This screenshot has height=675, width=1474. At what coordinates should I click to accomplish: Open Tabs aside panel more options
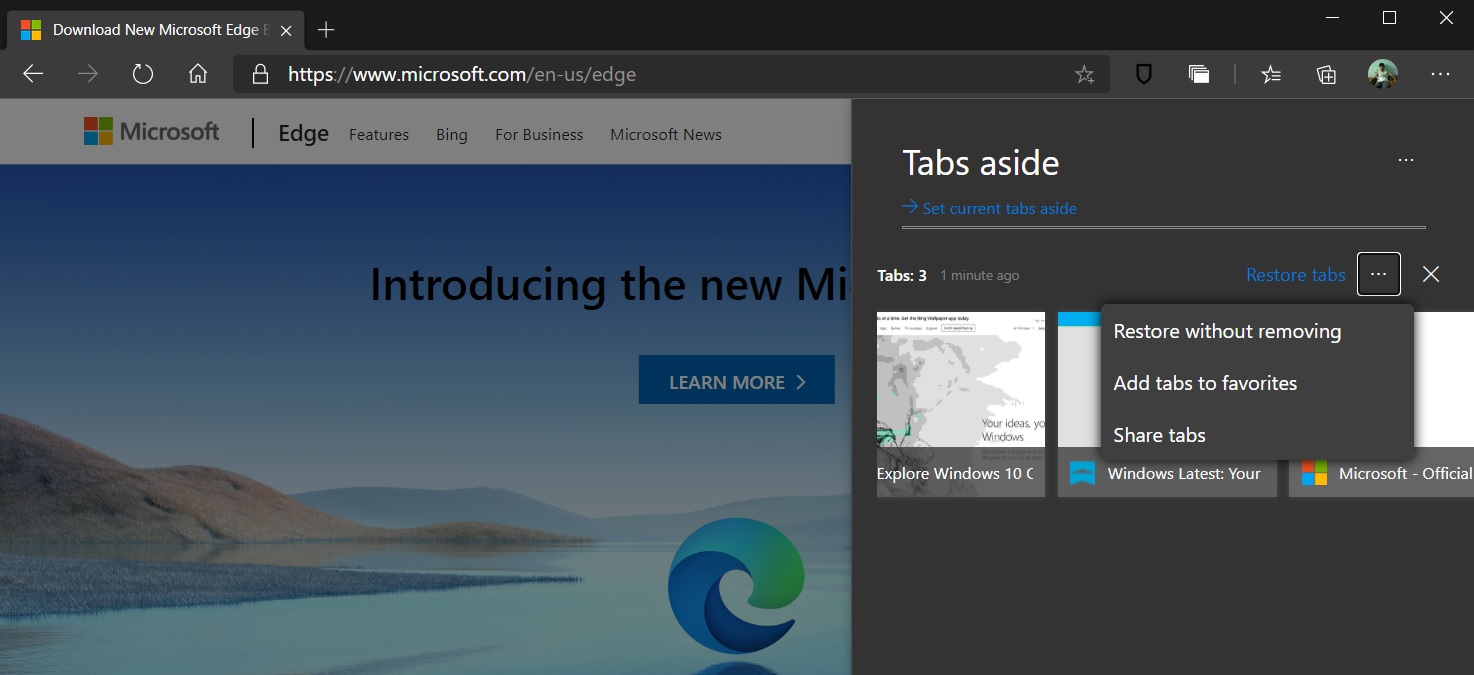click(1406, 160)
